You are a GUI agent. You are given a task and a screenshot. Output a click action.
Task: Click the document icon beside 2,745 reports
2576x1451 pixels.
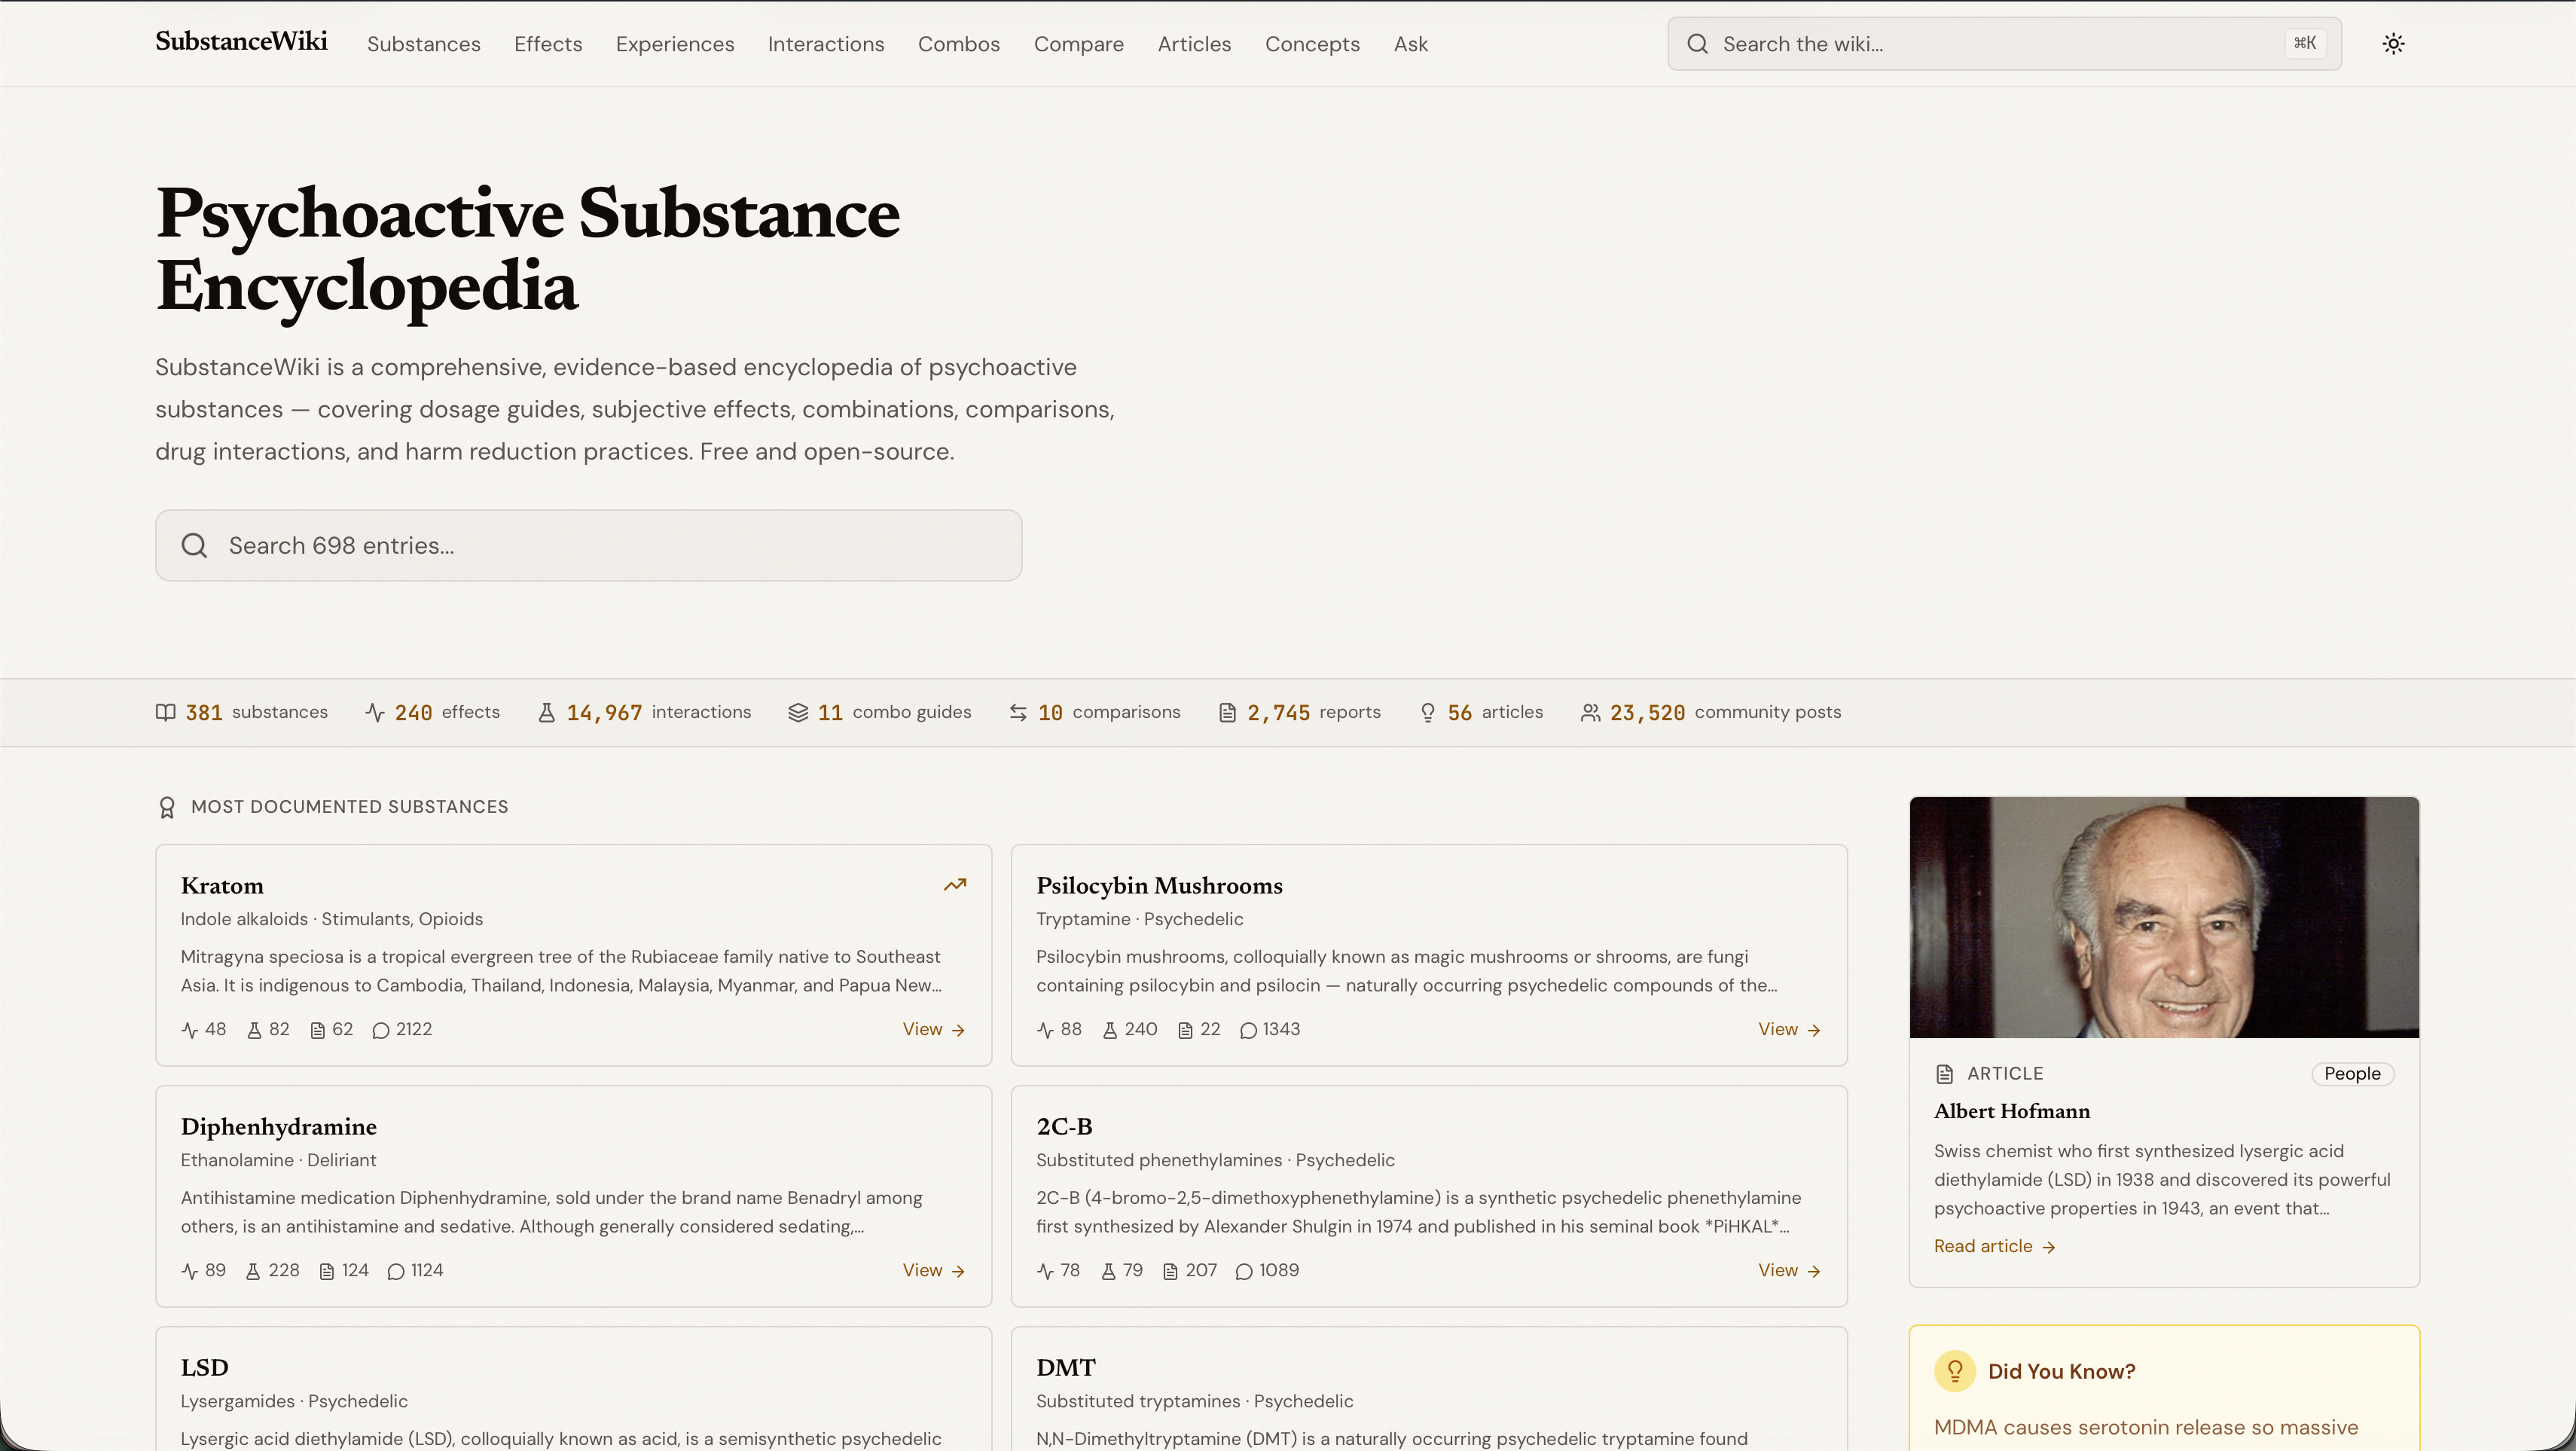click(x=1227, y=712)
